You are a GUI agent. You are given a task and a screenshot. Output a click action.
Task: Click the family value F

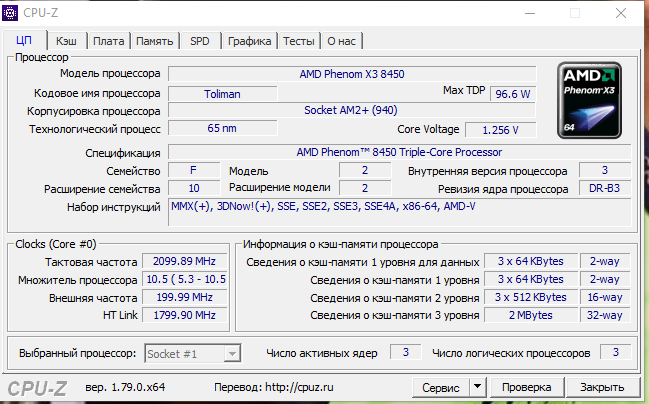(194, 170)
